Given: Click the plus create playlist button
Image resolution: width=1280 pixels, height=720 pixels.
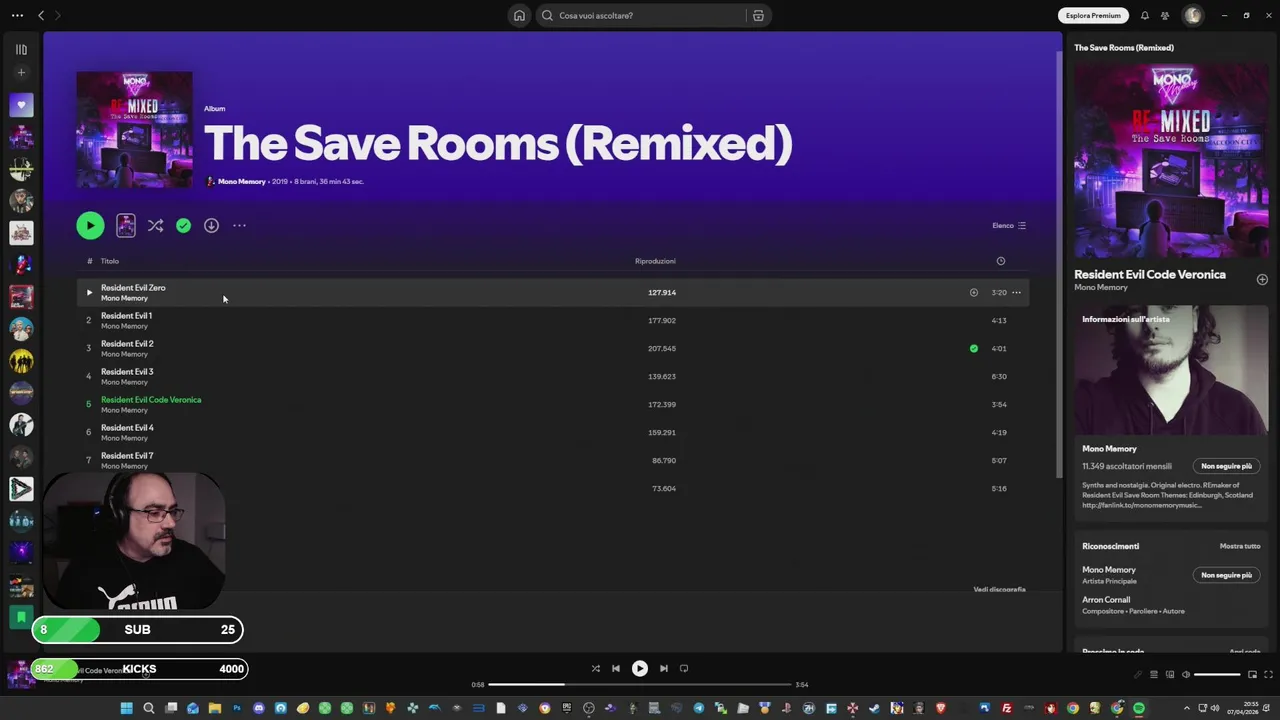Looking at the screenshot, I should point(21,72).
